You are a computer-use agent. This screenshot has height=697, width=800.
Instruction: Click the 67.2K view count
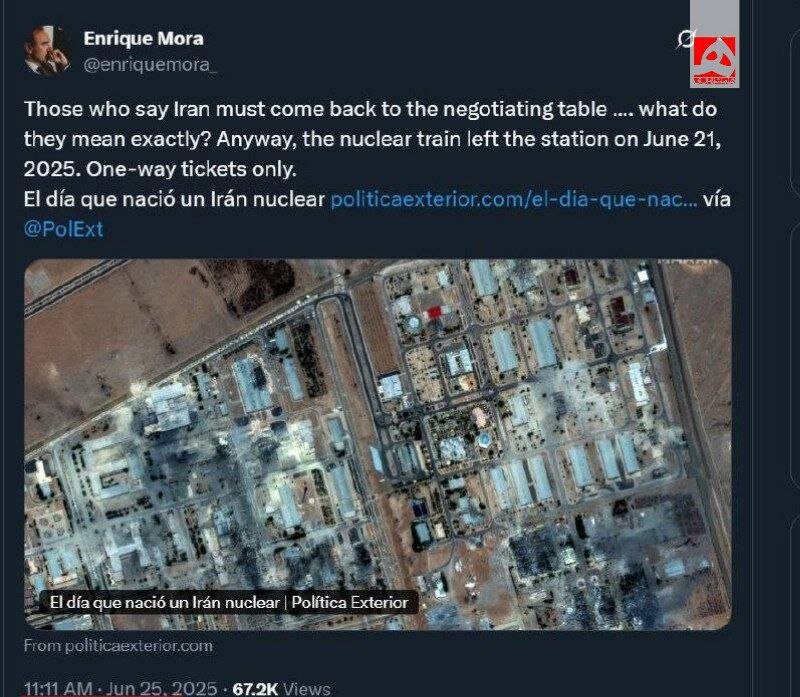pos(254,688)
